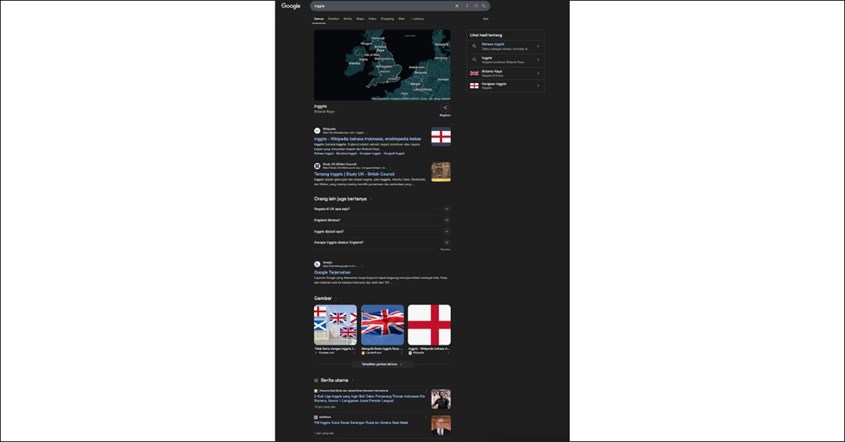Expand question Kenapa Inggris disebut England?
The width and height of the screenshot is (845, 442).
click(x=382, y=243)
